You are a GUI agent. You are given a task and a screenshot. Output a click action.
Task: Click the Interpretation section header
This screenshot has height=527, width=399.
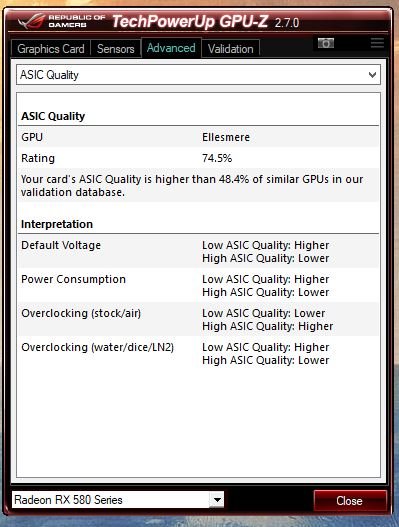pos(57,224)
